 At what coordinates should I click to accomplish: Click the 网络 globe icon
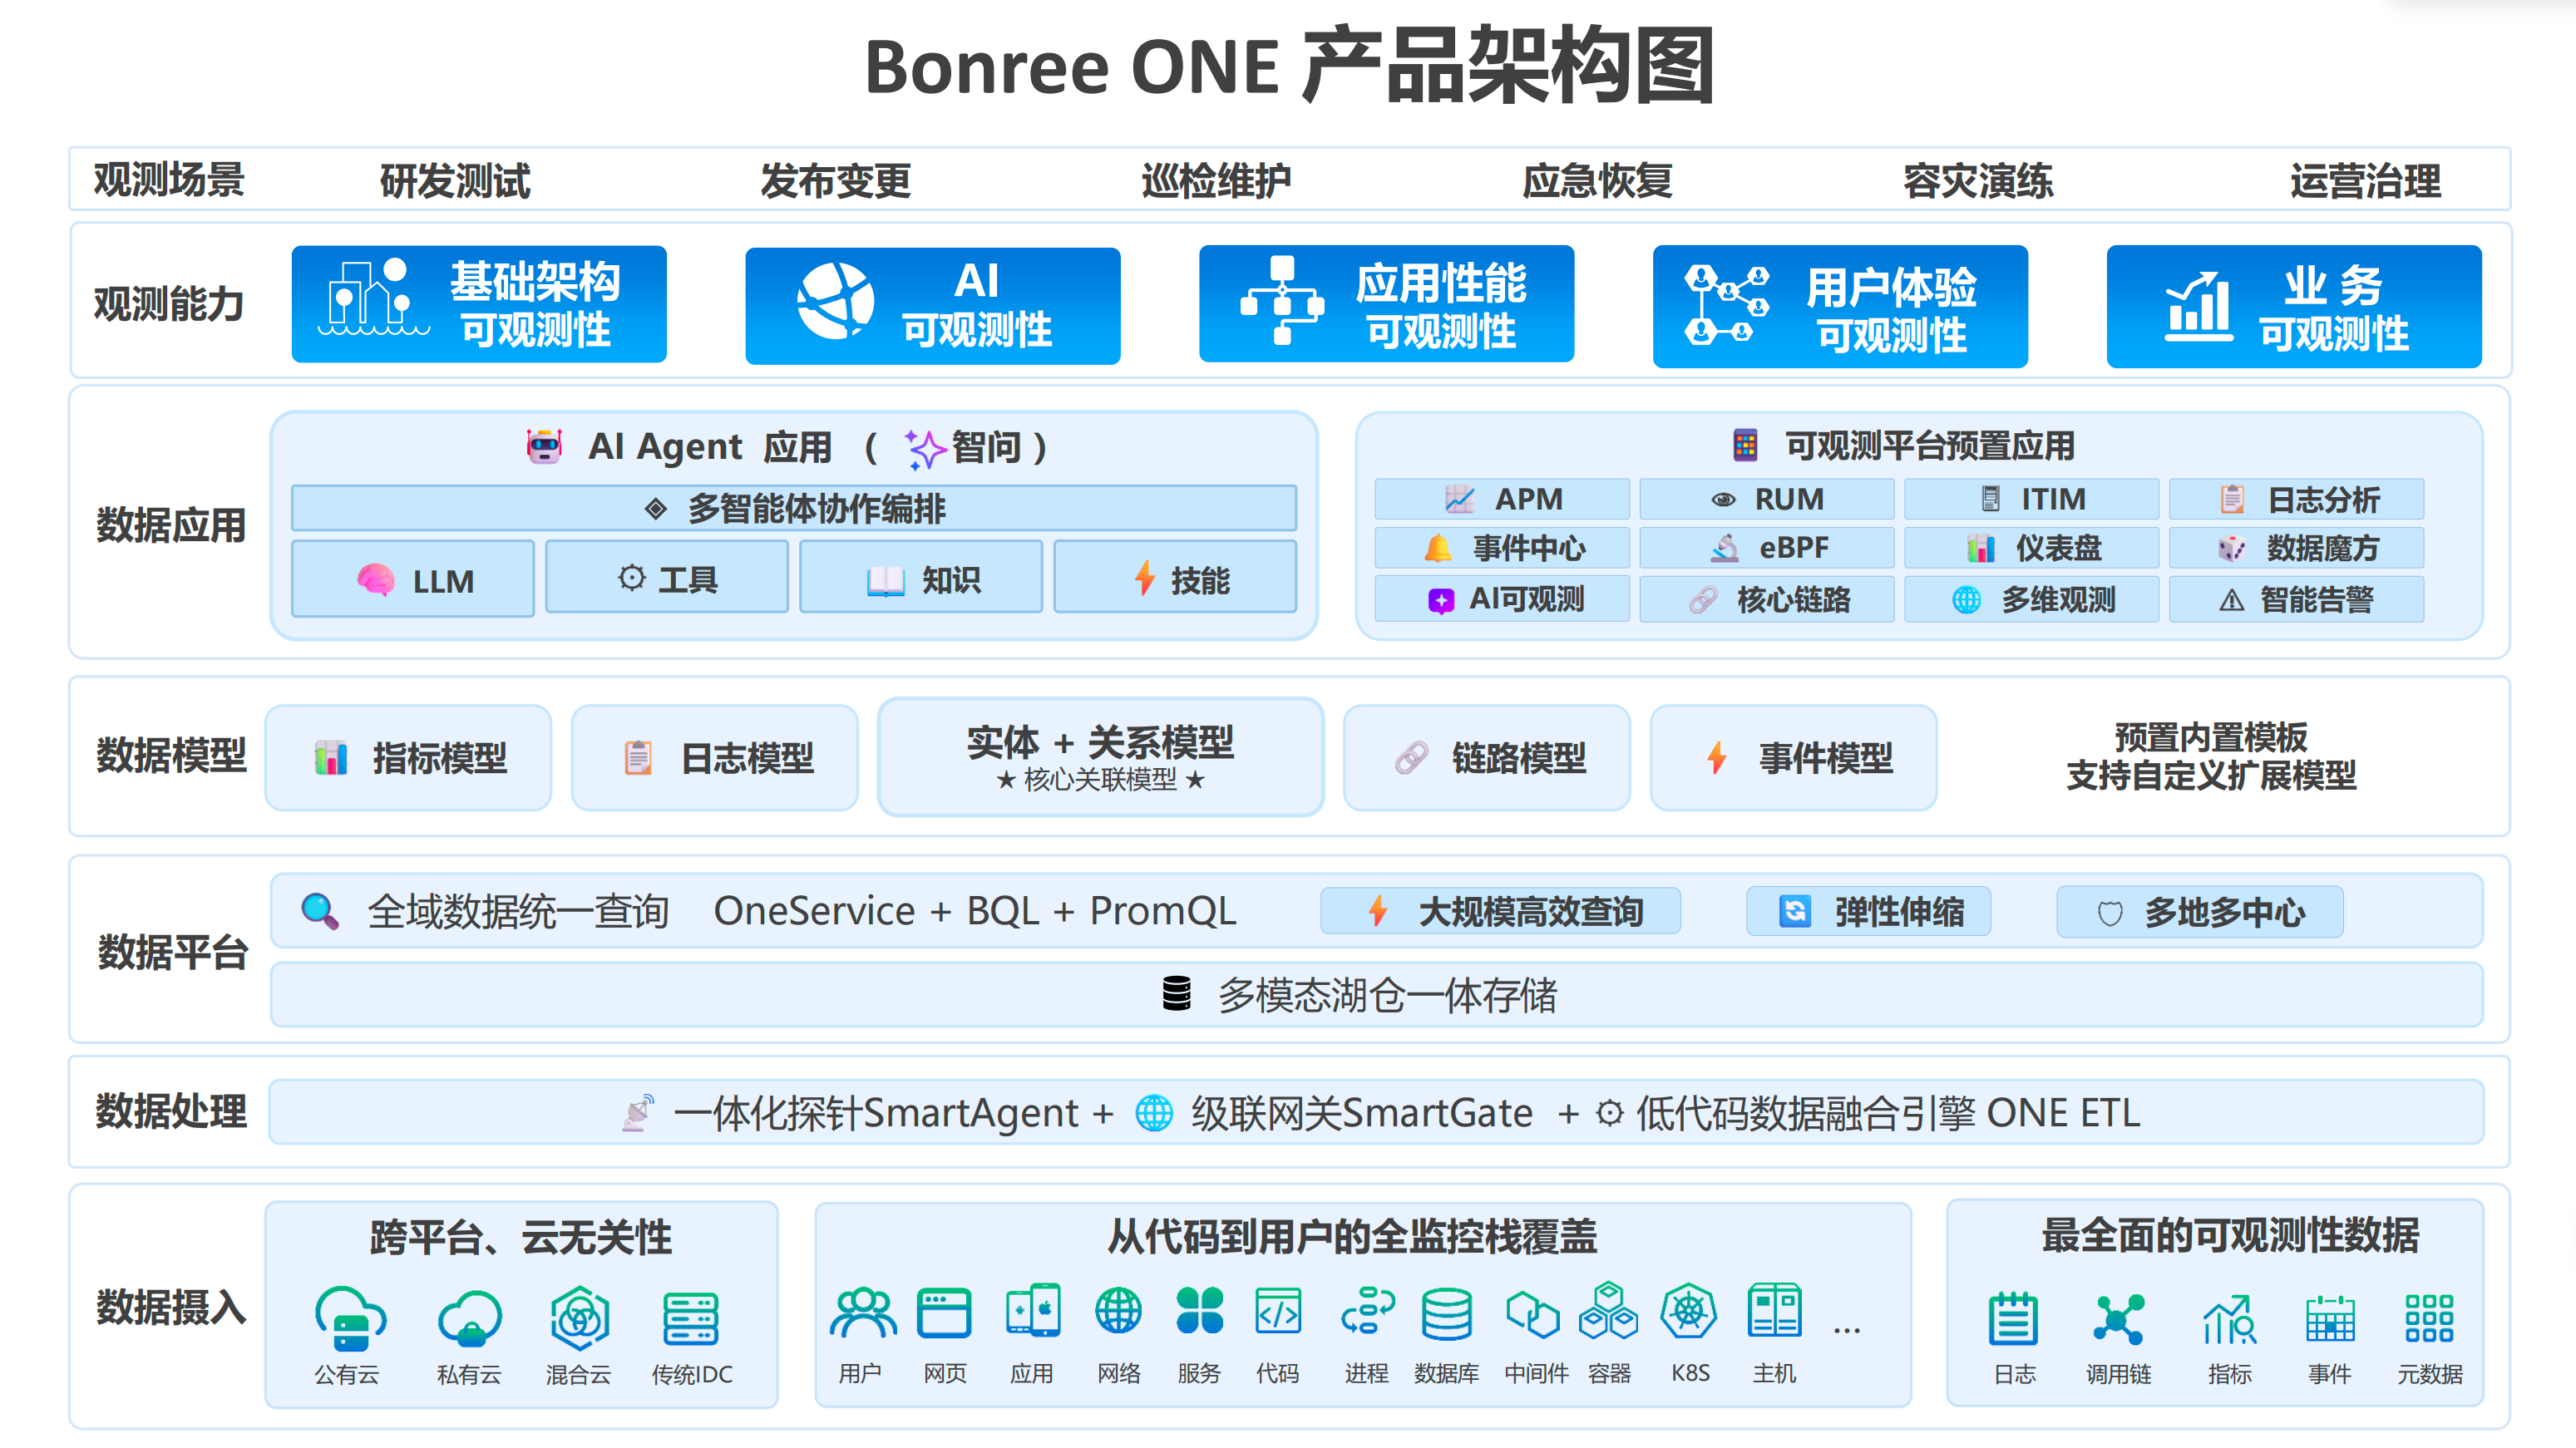(x=1118, y=1311)
